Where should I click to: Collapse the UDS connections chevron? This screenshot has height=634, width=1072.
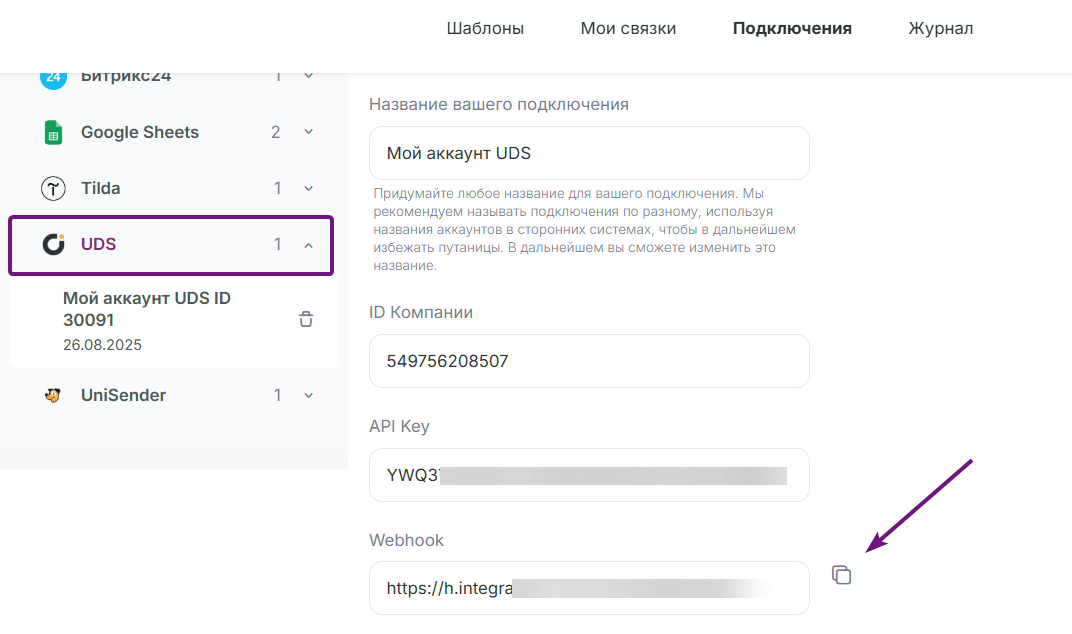(308, 245)
